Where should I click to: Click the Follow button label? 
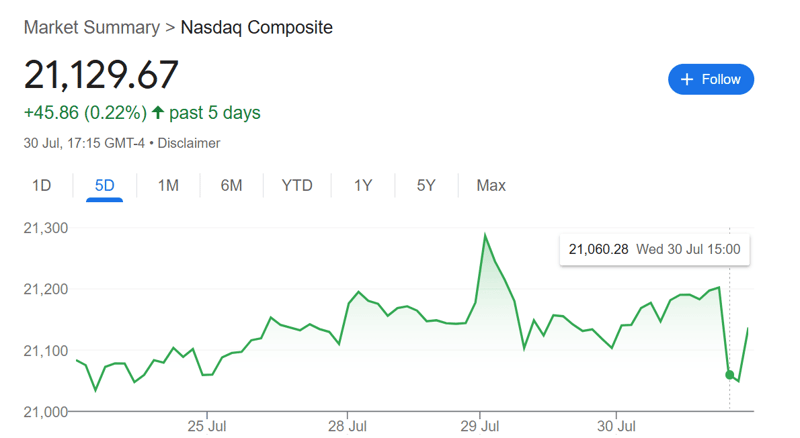721,79
